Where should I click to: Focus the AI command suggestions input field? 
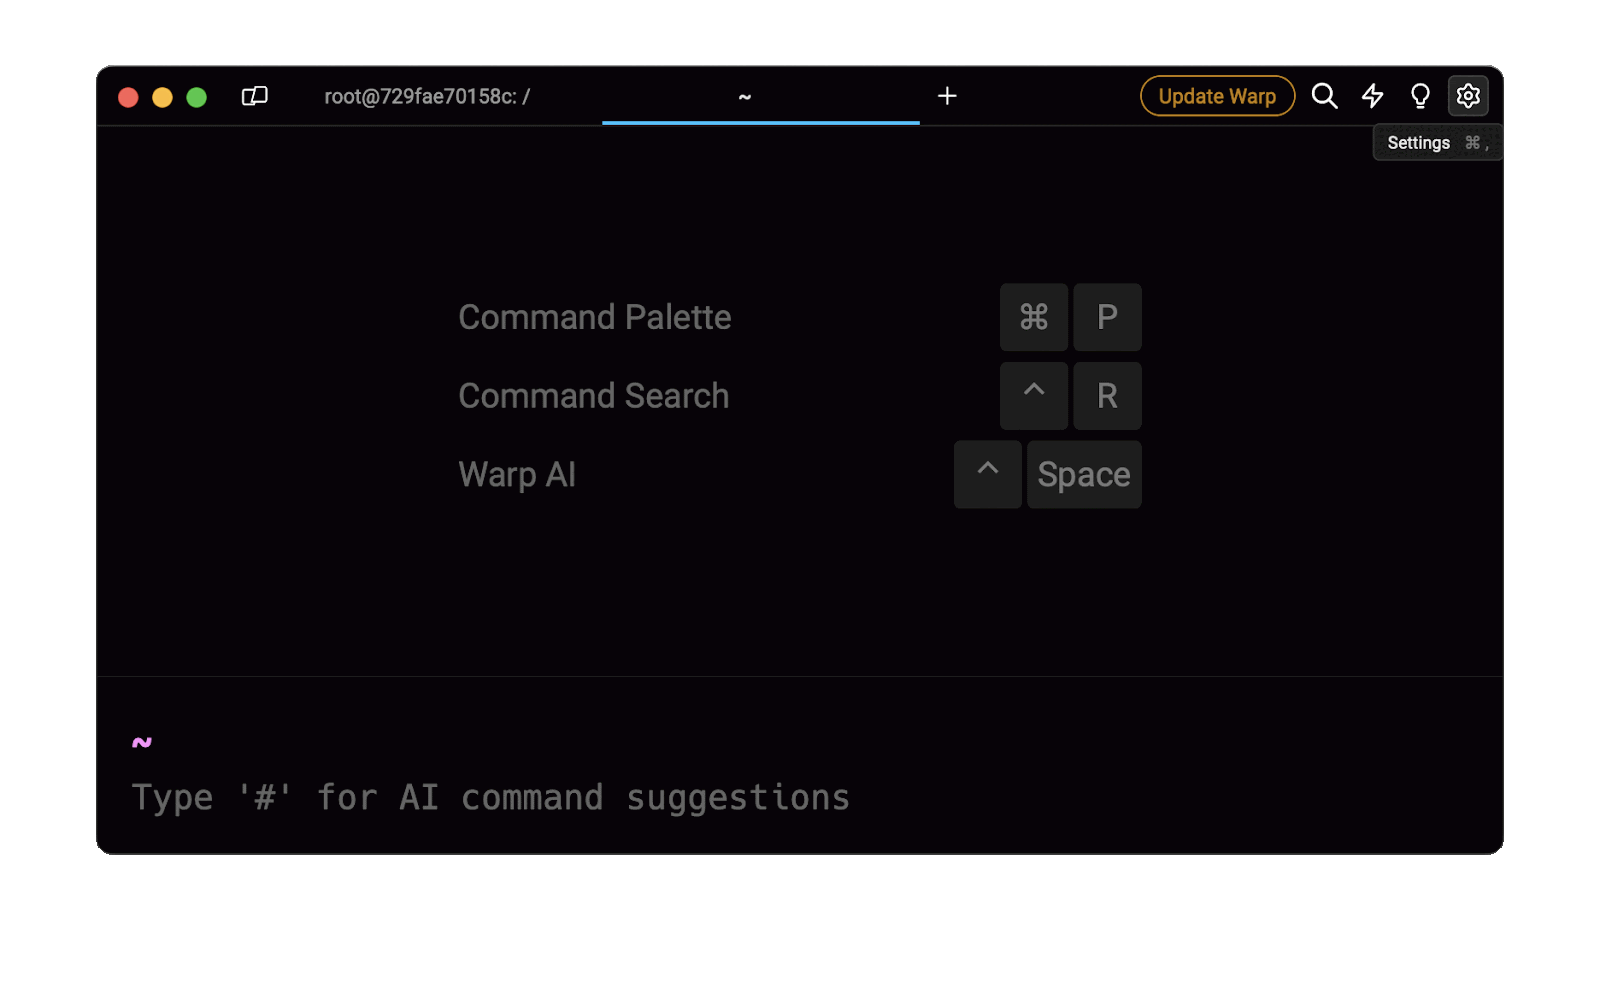(489, 796)
